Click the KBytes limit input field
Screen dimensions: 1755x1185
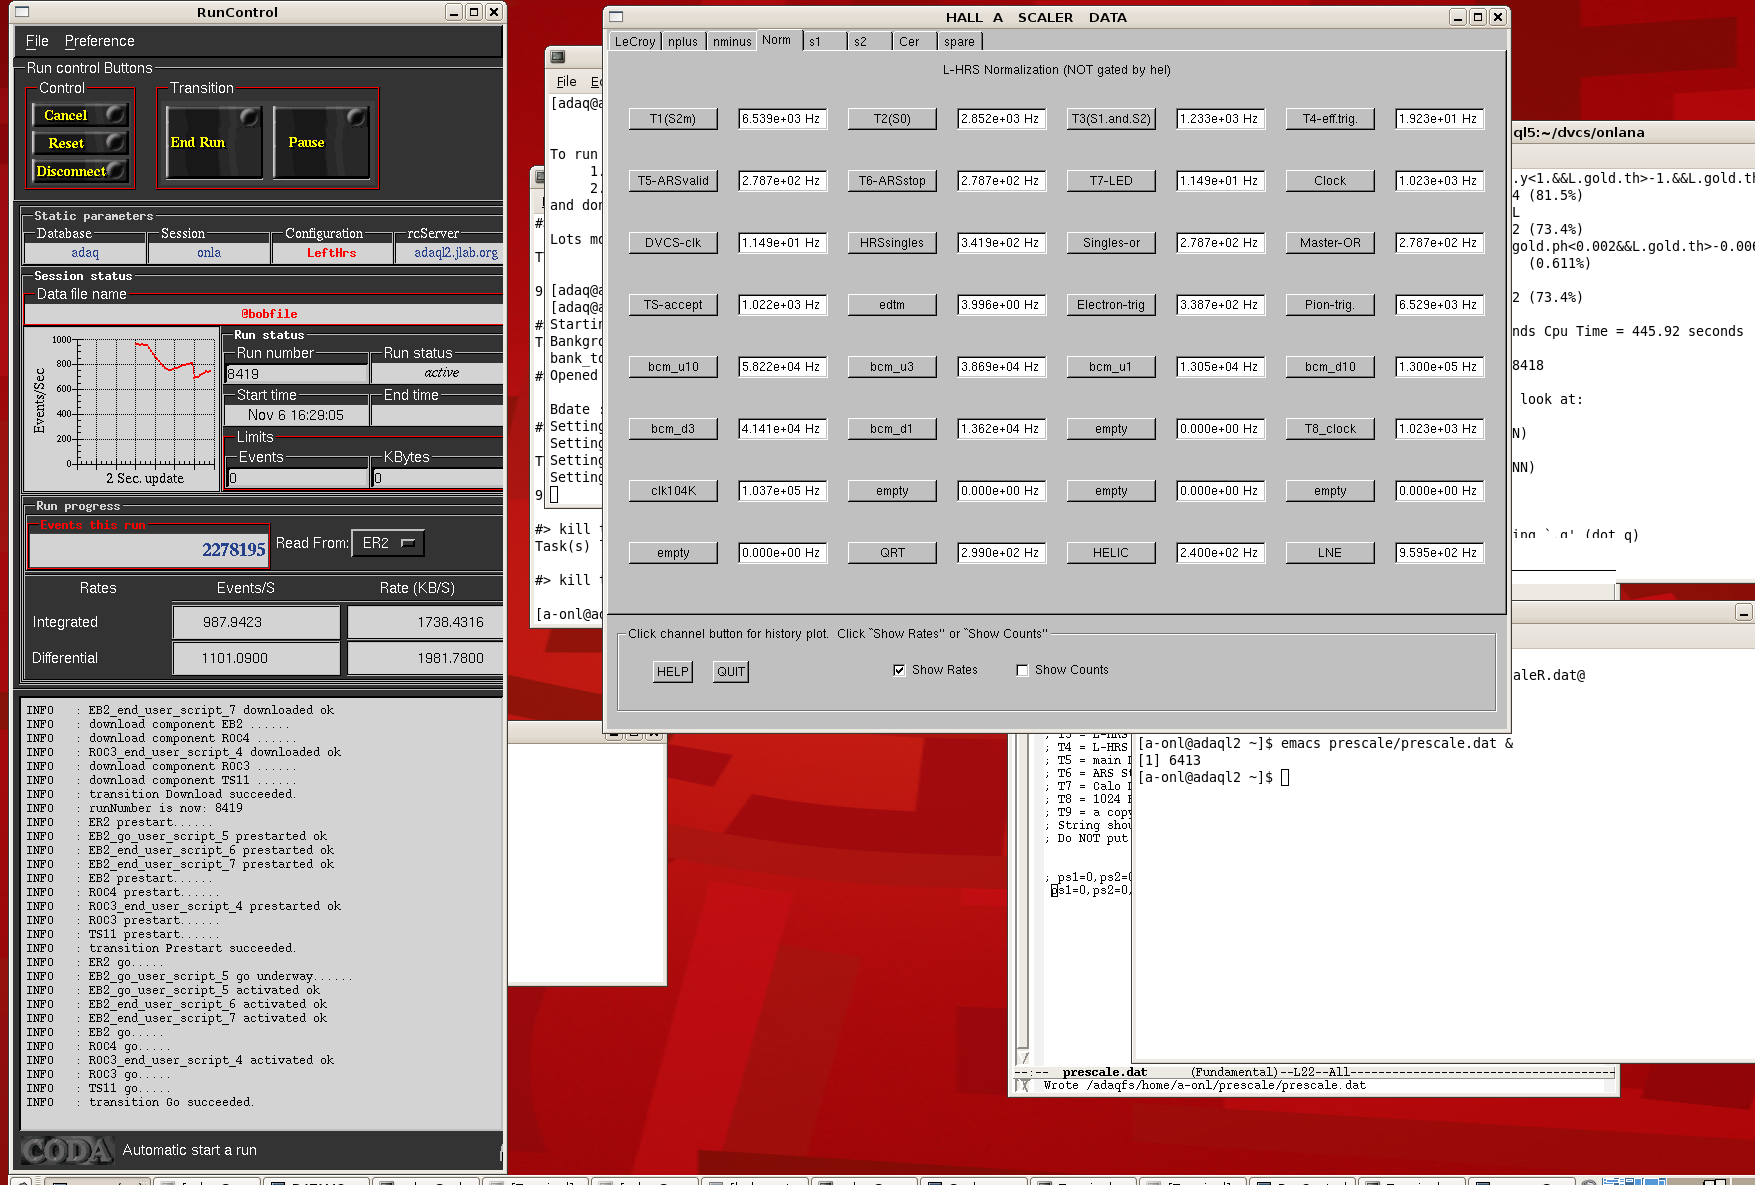coord(438,478)
